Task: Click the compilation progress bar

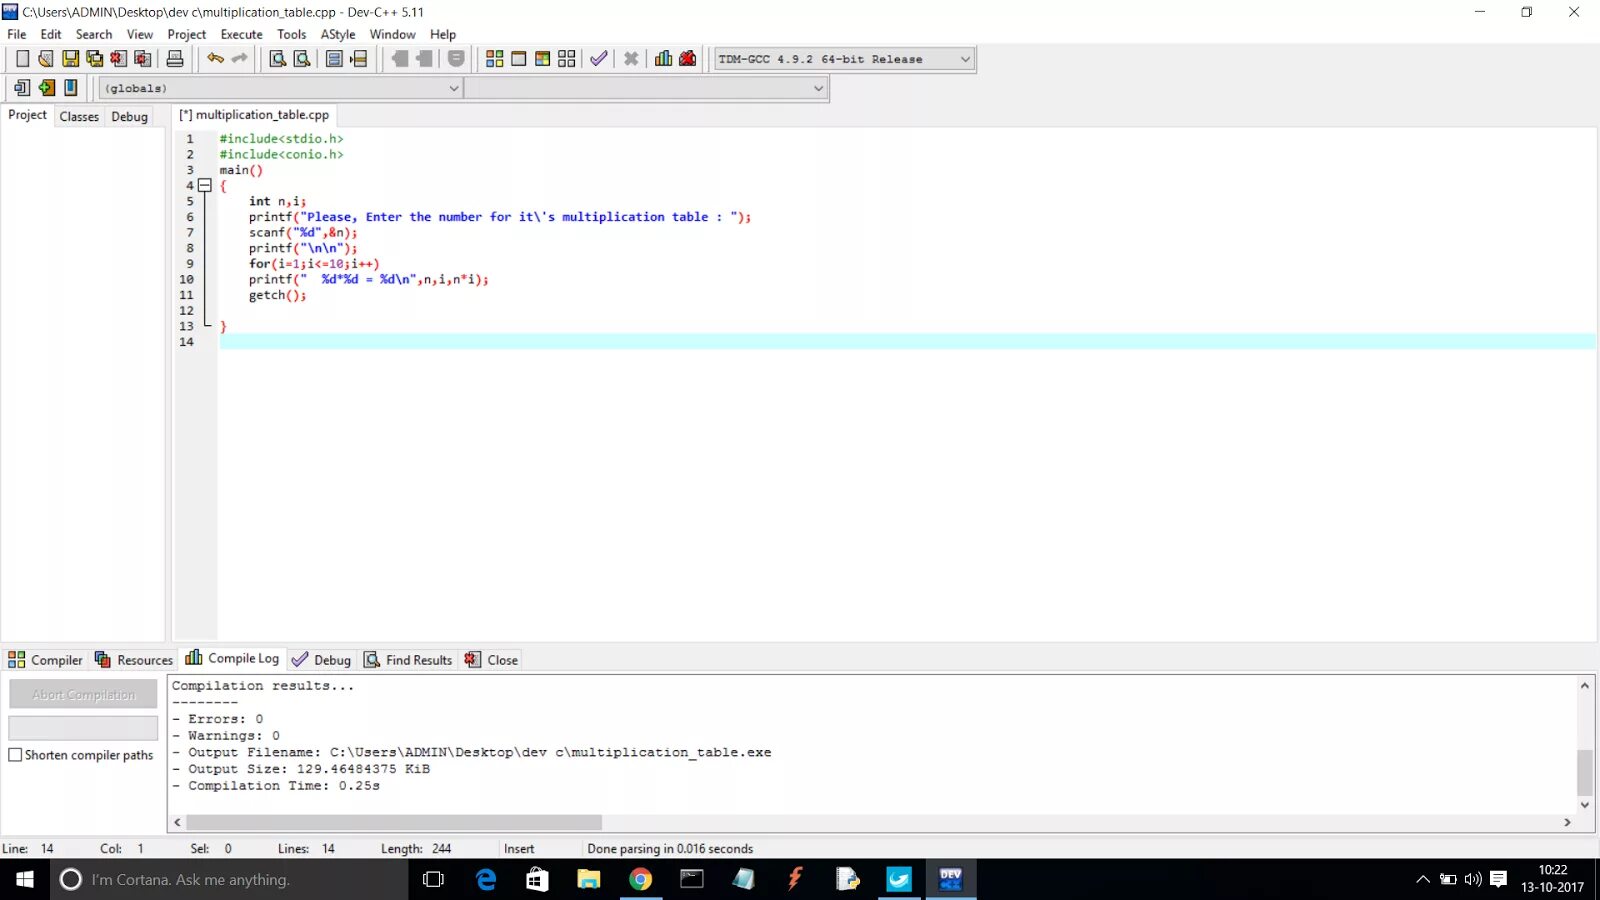Action: coord(83,728)
